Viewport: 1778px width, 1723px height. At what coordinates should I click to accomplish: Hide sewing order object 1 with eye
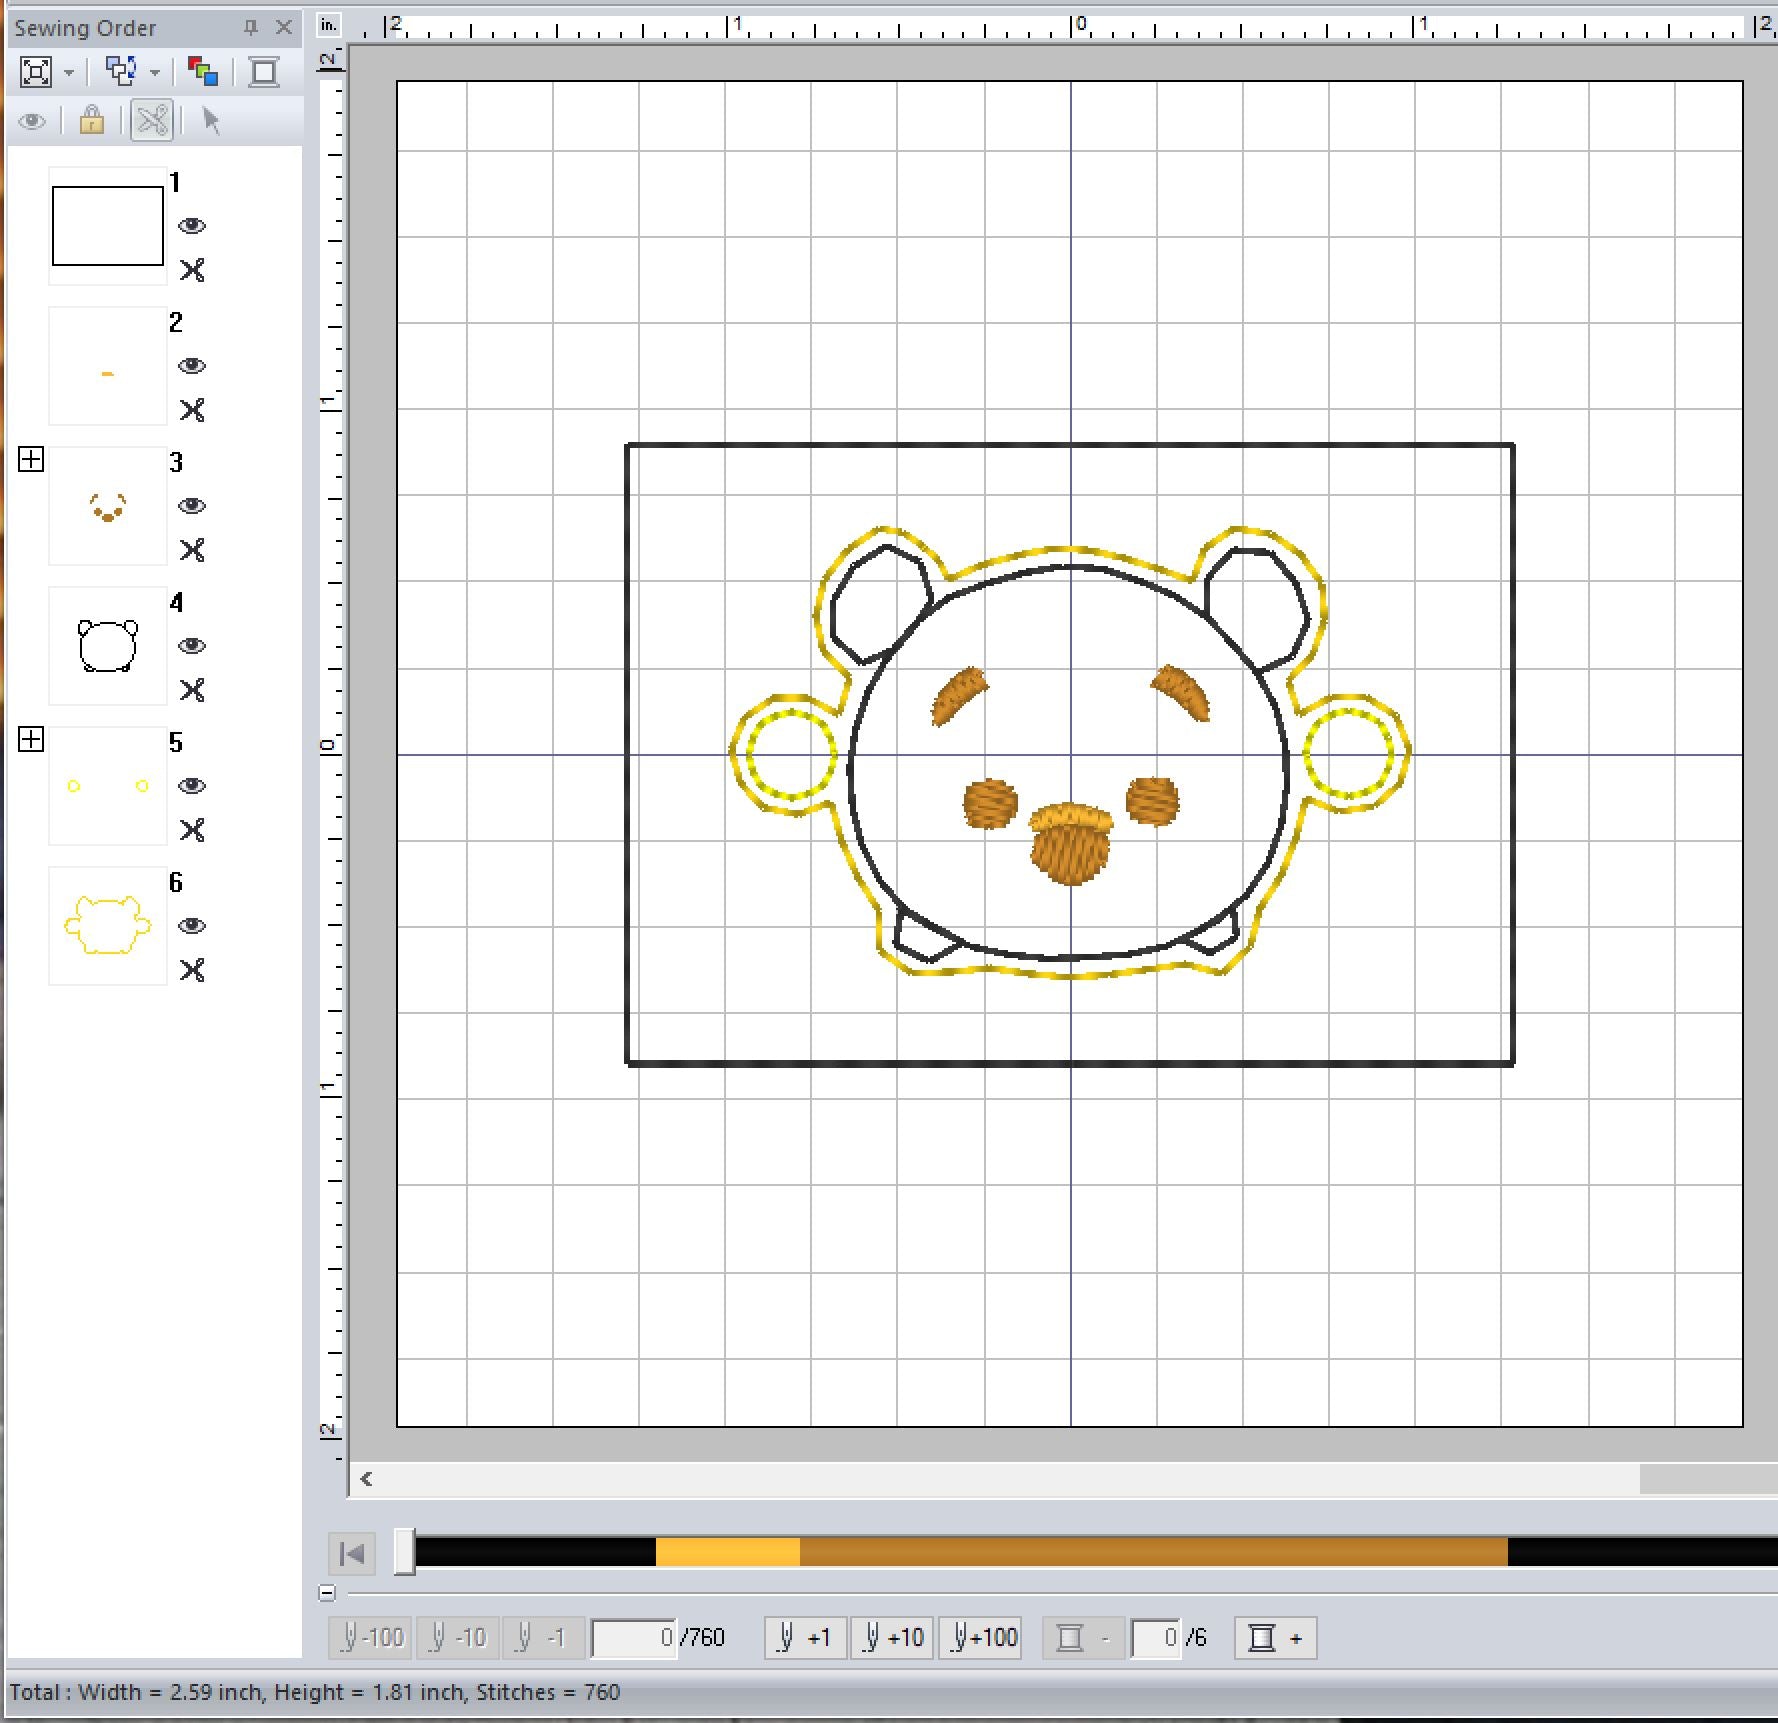(x=192, y=226)
